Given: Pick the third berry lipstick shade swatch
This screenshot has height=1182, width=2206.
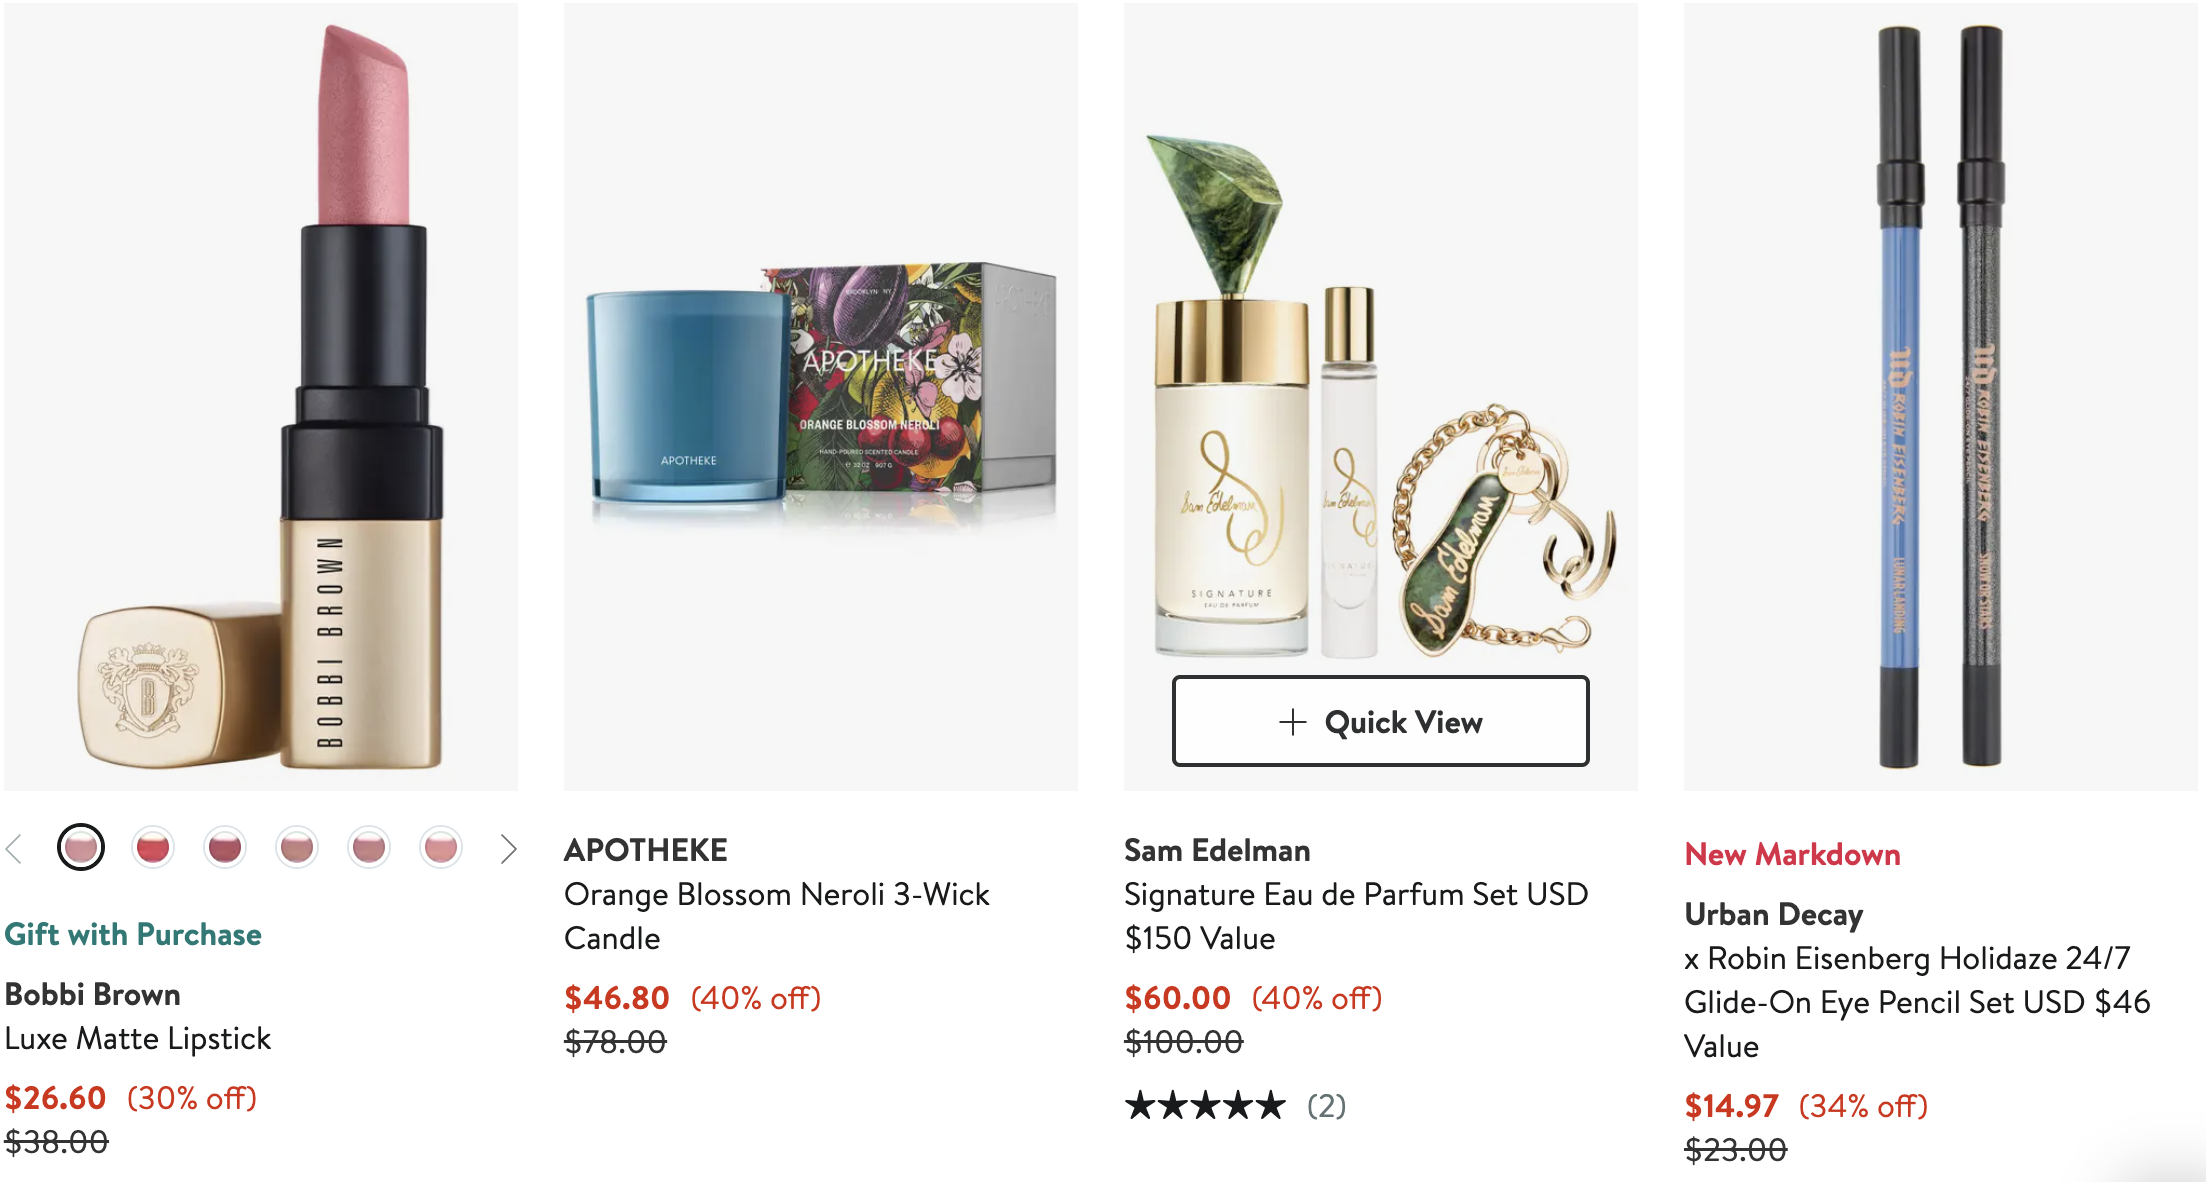Looking at the screenshot, I should 225,848.
